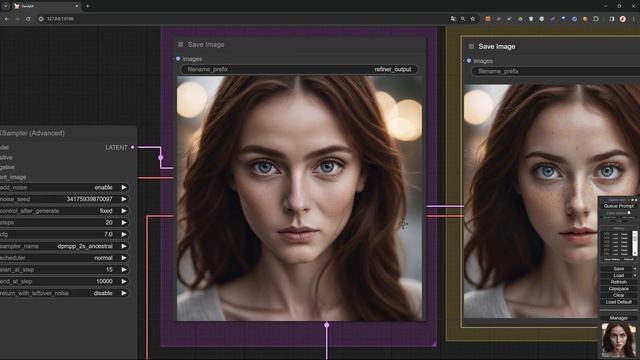Click the noise_seed value 34175939870097
640x360 pixels.
click(89, 199)
